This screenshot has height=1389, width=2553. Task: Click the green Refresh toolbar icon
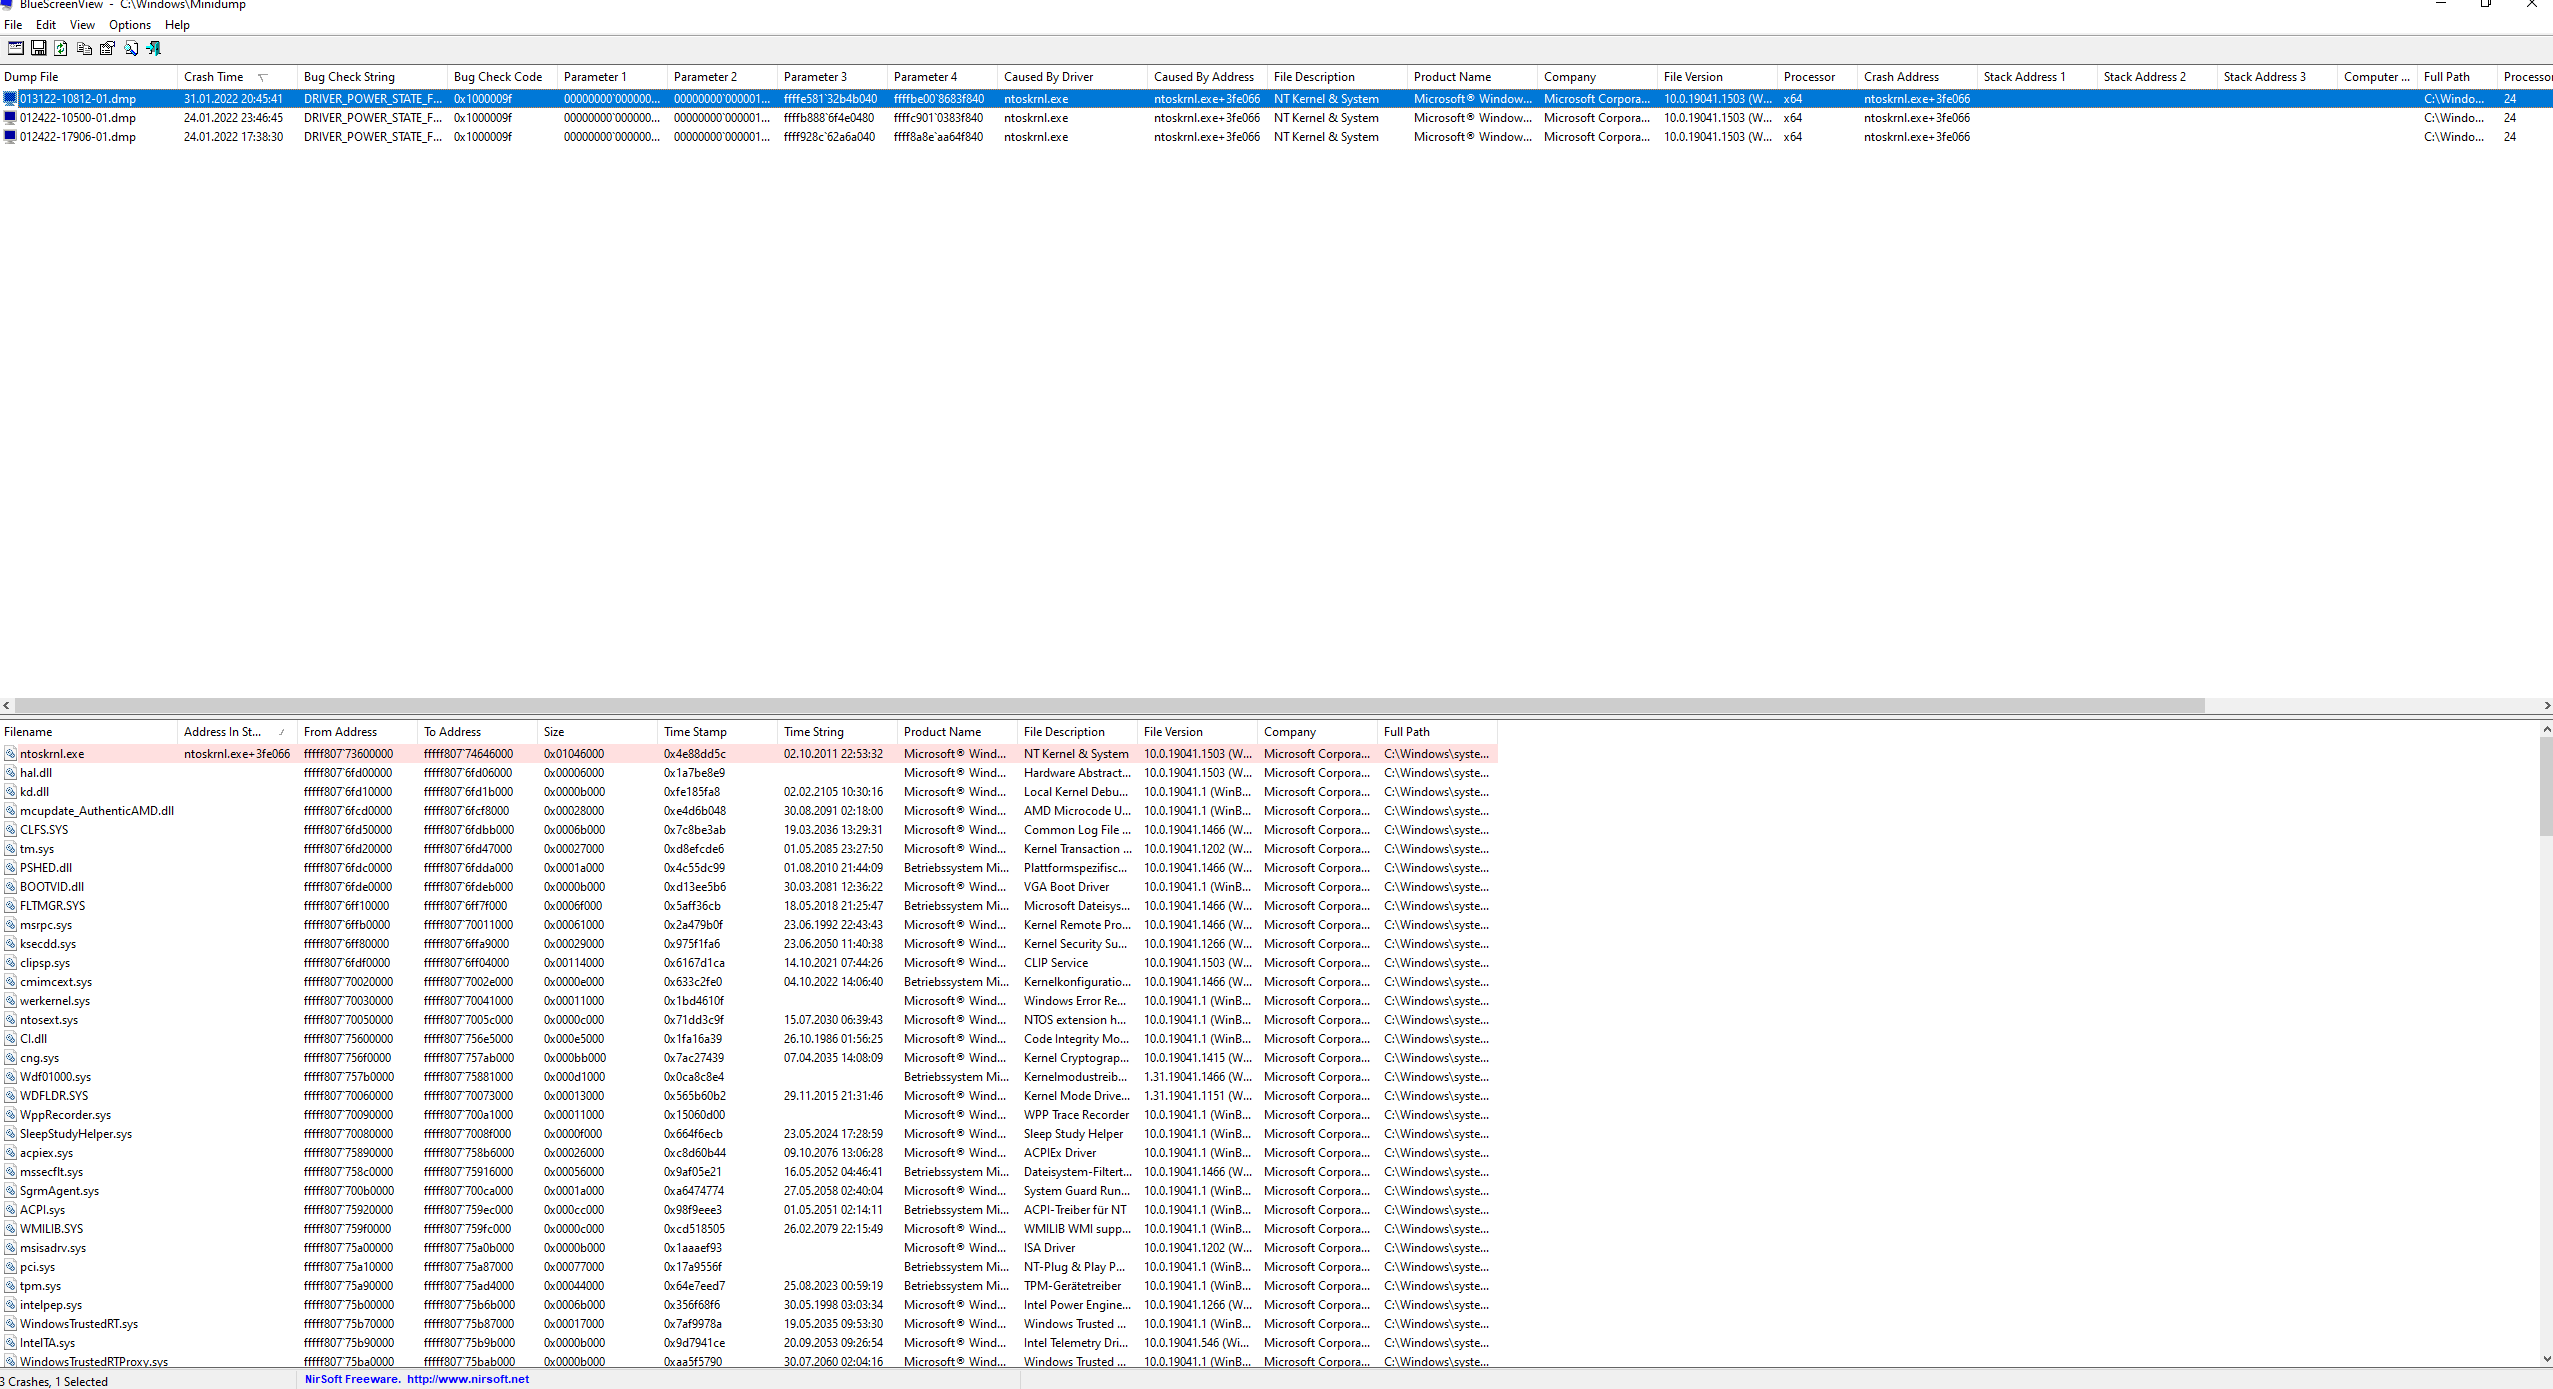pyautogui.click(x=61, y=48)
